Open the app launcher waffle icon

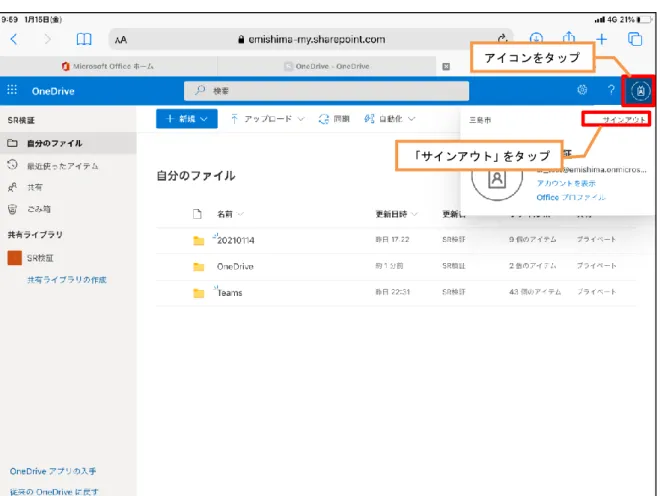point(12,90)
